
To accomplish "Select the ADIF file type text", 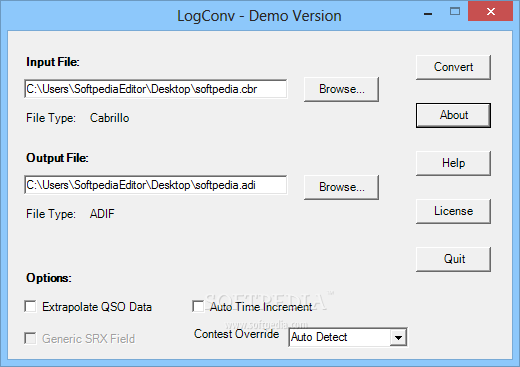I will coord(102,214).
